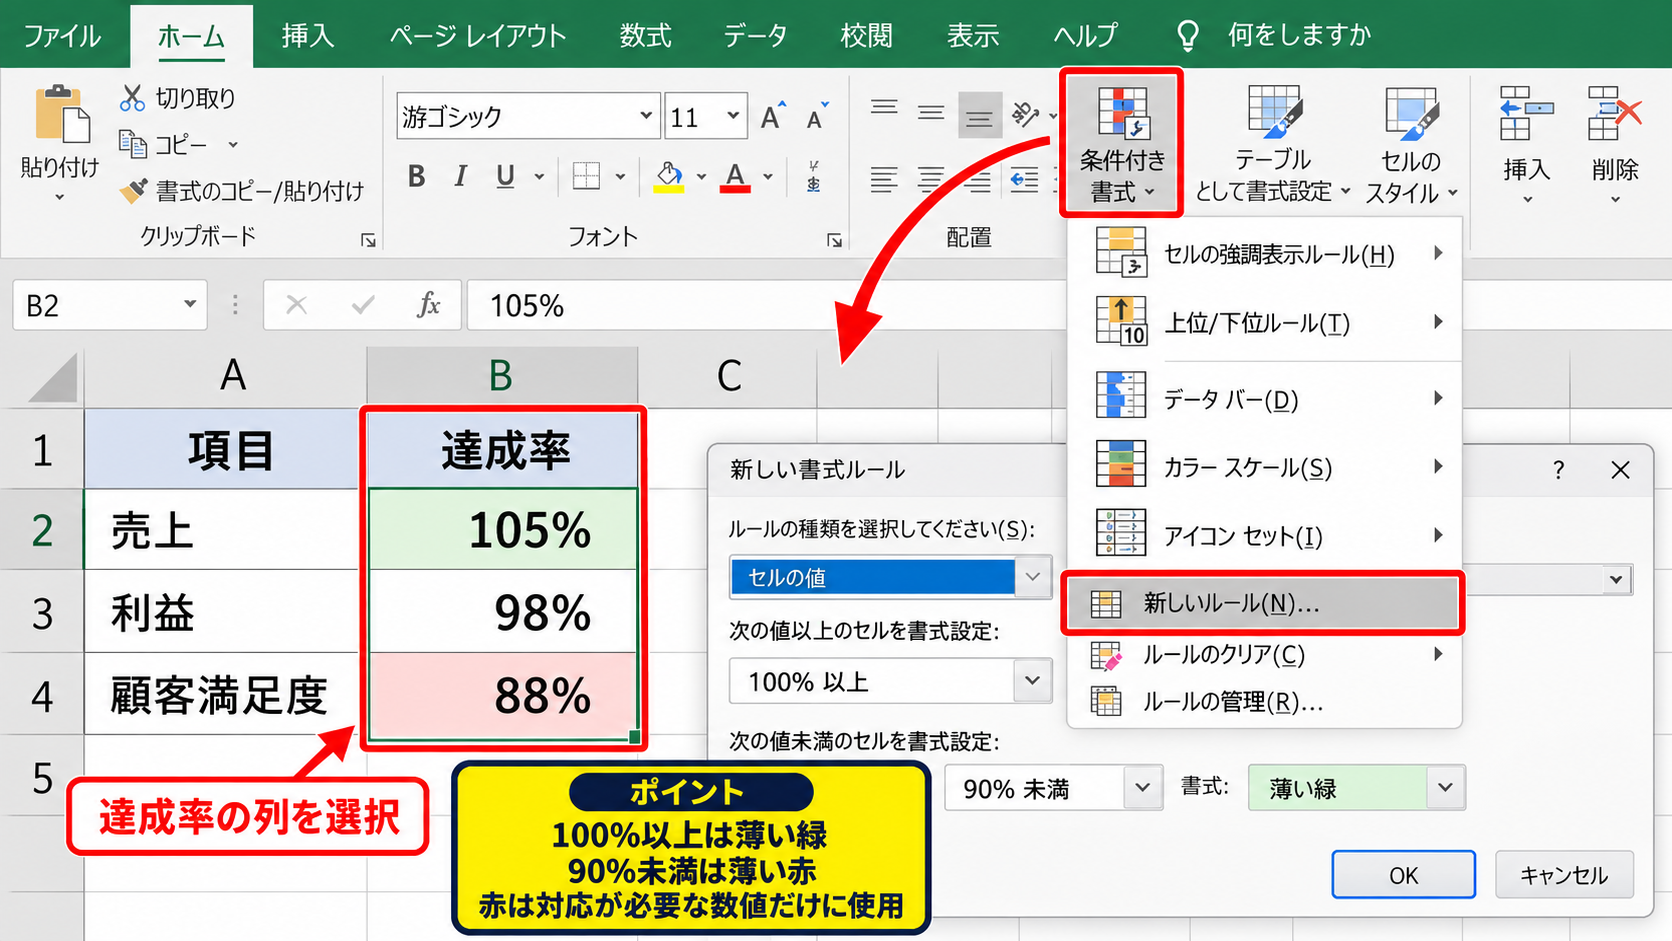
Task: Click the Paste (貼り付け) clipboard icon
Action: pos(62,115)
